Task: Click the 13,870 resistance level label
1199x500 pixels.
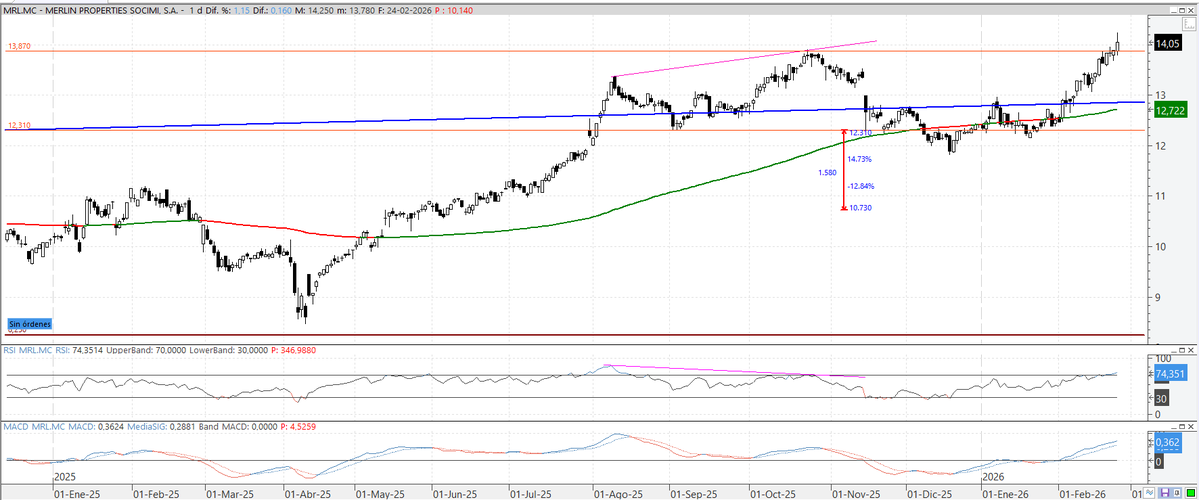Action: pos(19,47)
